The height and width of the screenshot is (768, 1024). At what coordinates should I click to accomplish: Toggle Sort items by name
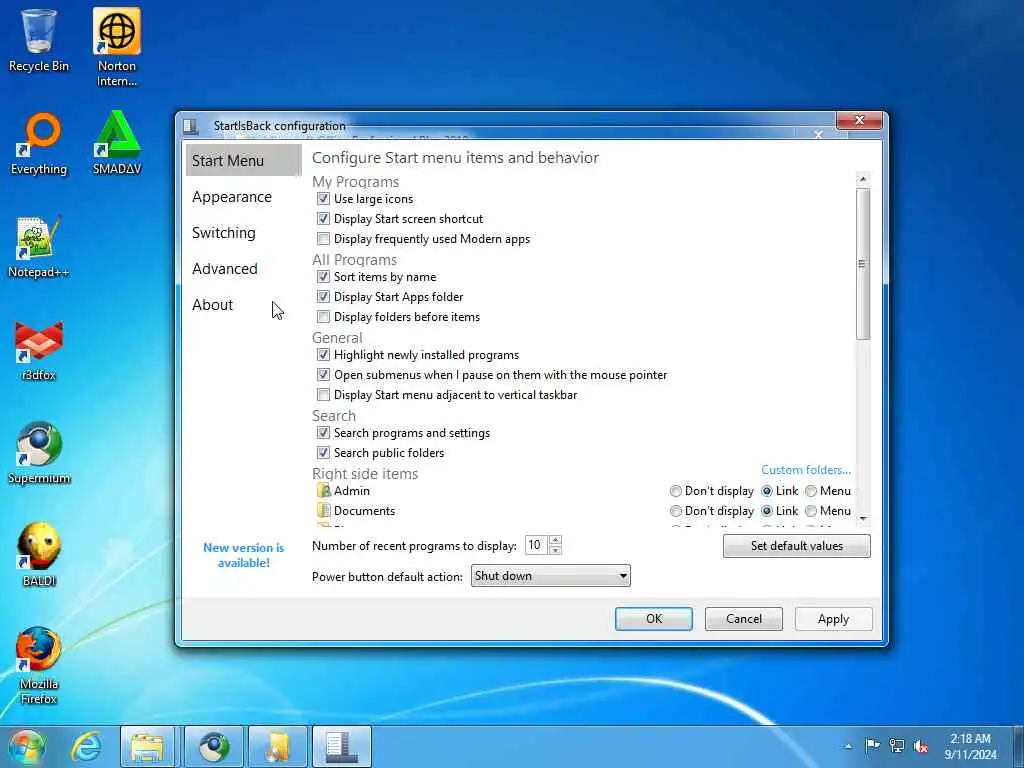point(323,277)
